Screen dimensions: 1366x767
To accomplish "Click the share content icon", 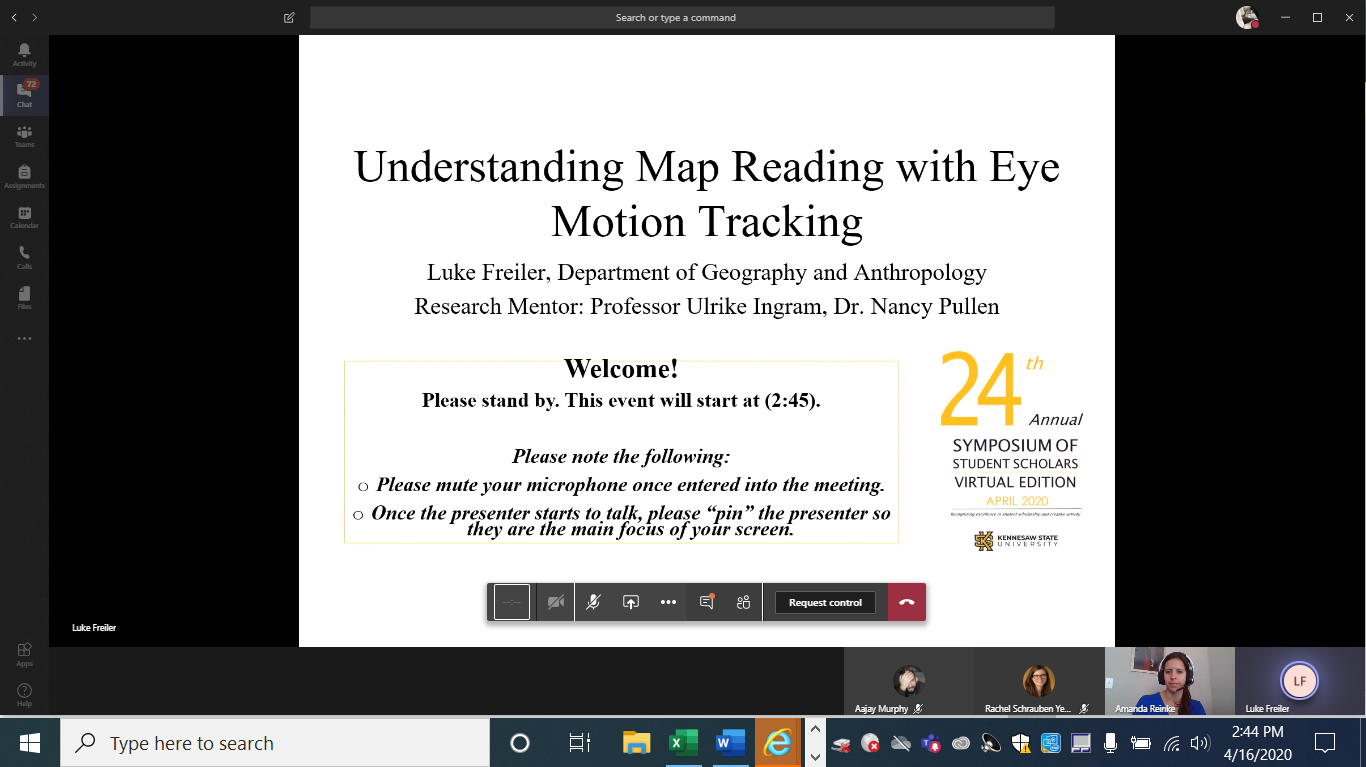I will 631,602.
